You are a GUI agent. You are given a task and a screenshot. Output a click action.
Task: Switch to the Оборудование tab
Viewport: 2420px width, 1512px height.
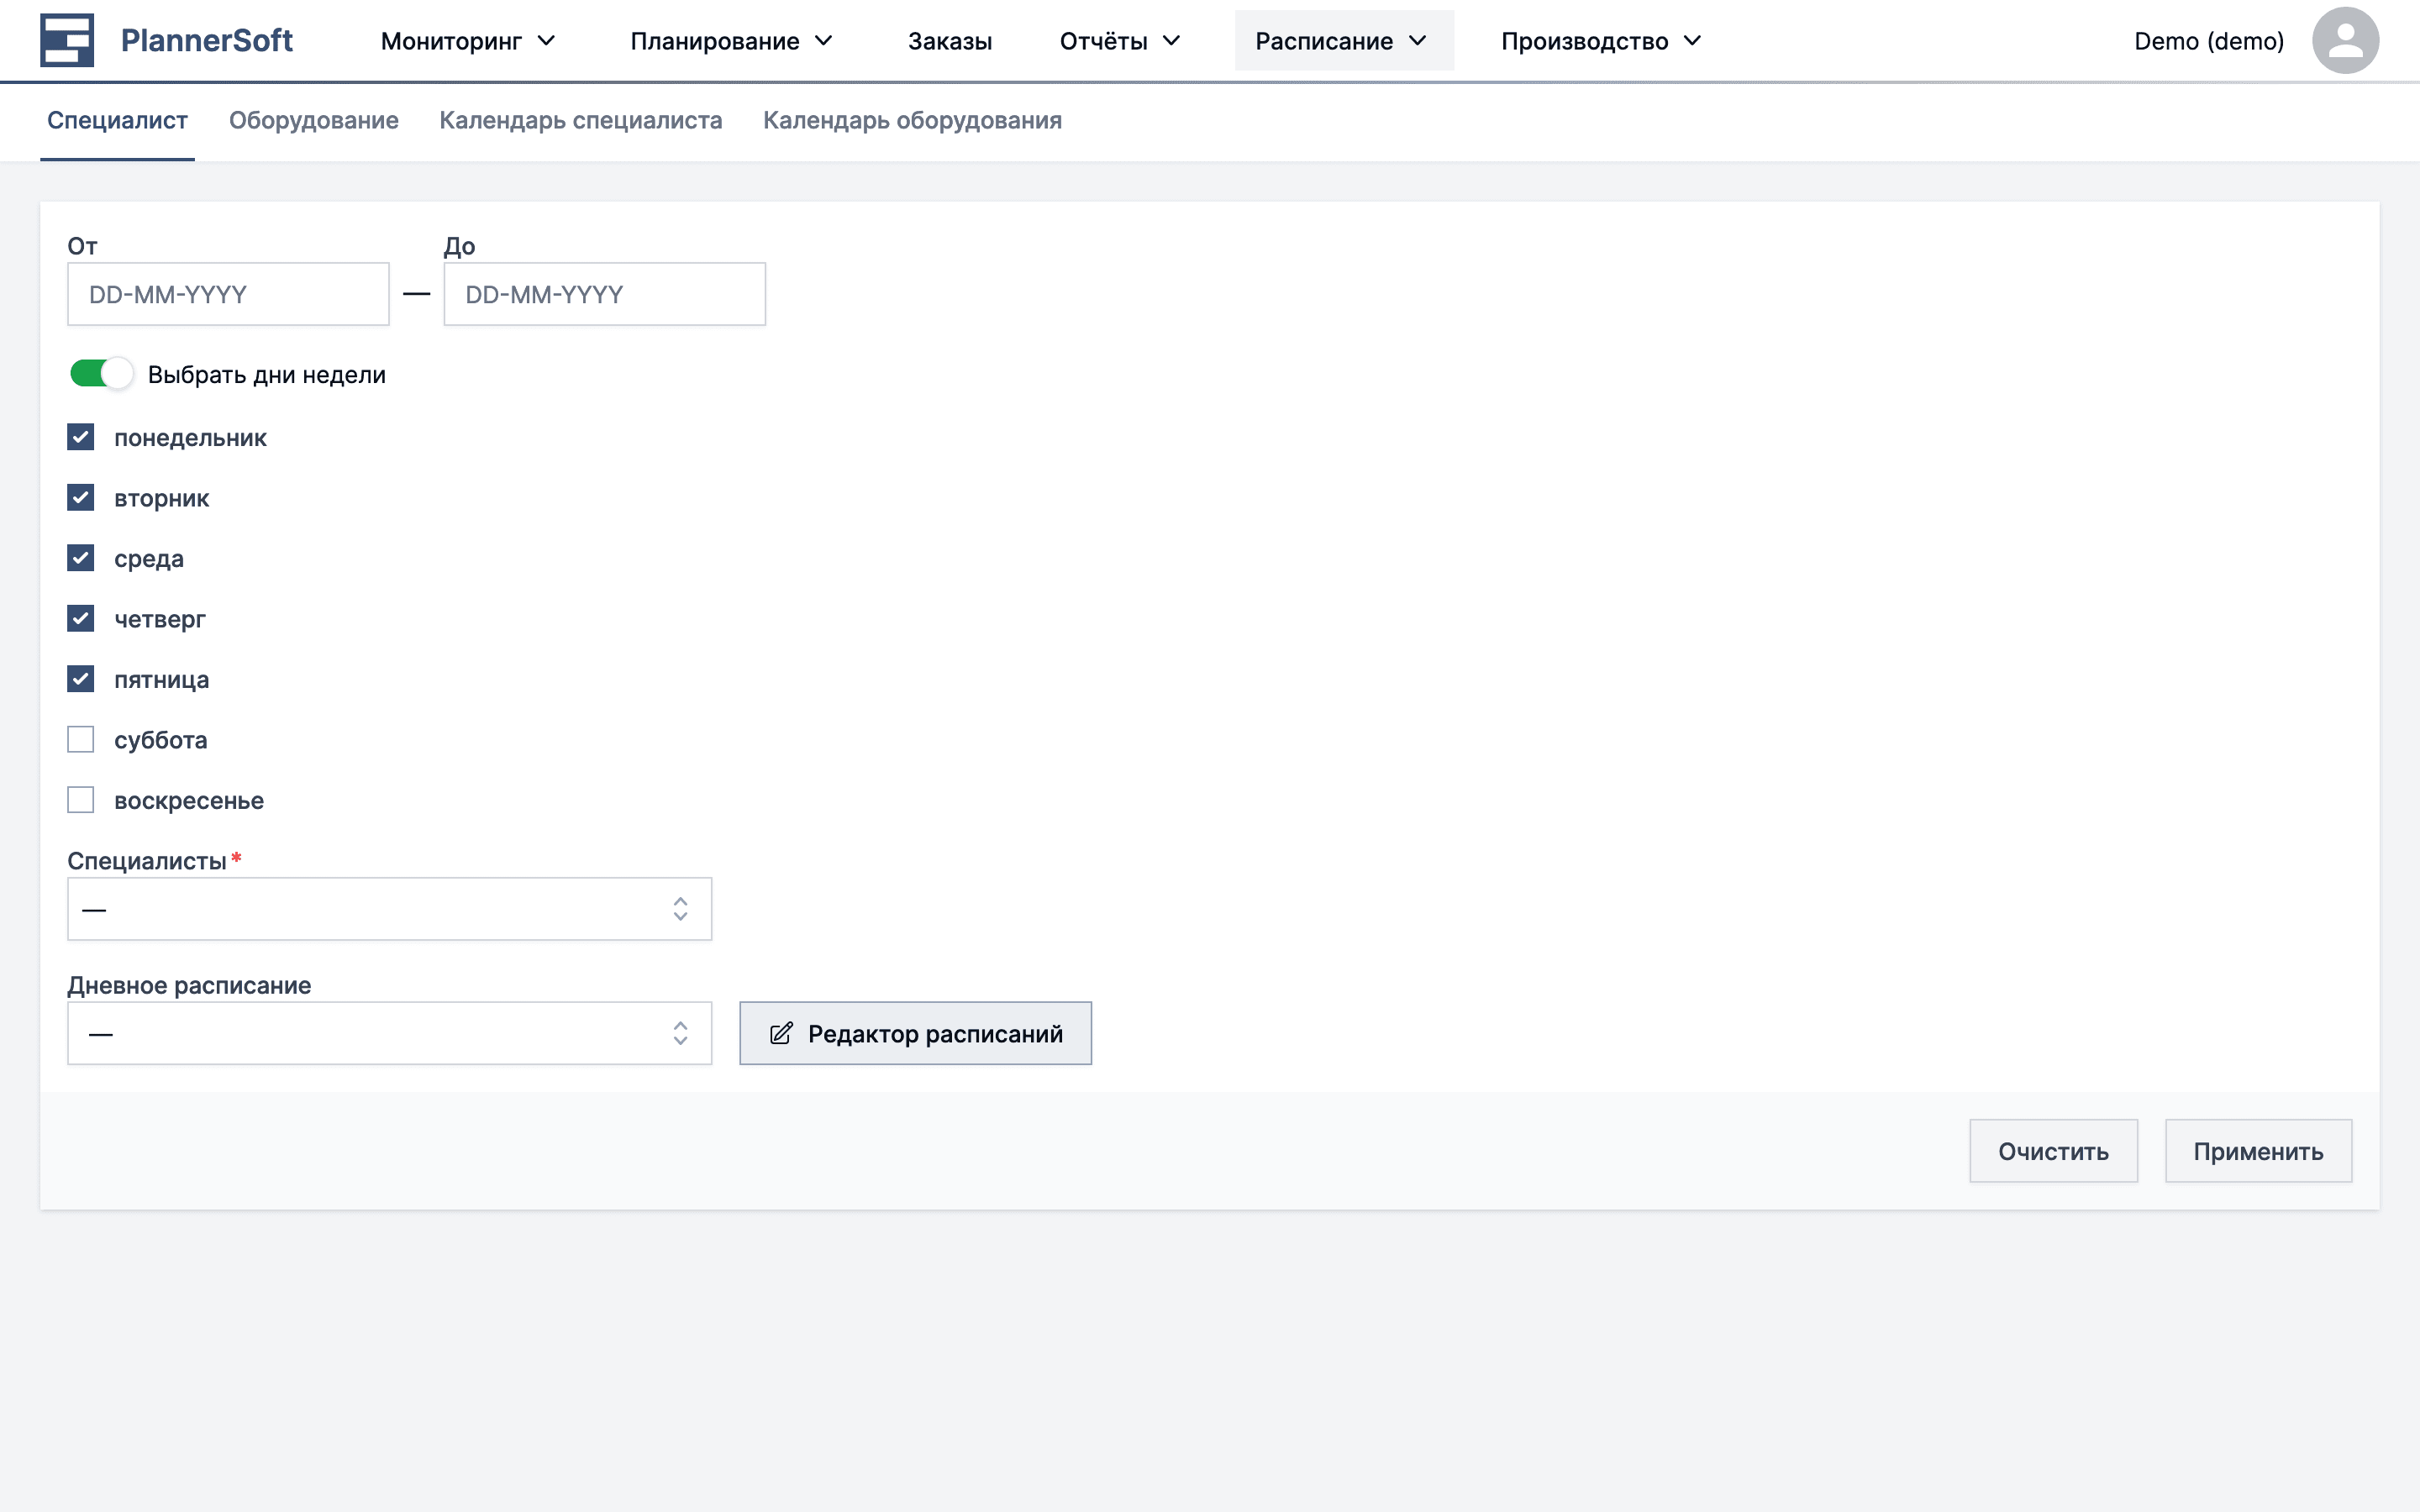coord(314,120)
